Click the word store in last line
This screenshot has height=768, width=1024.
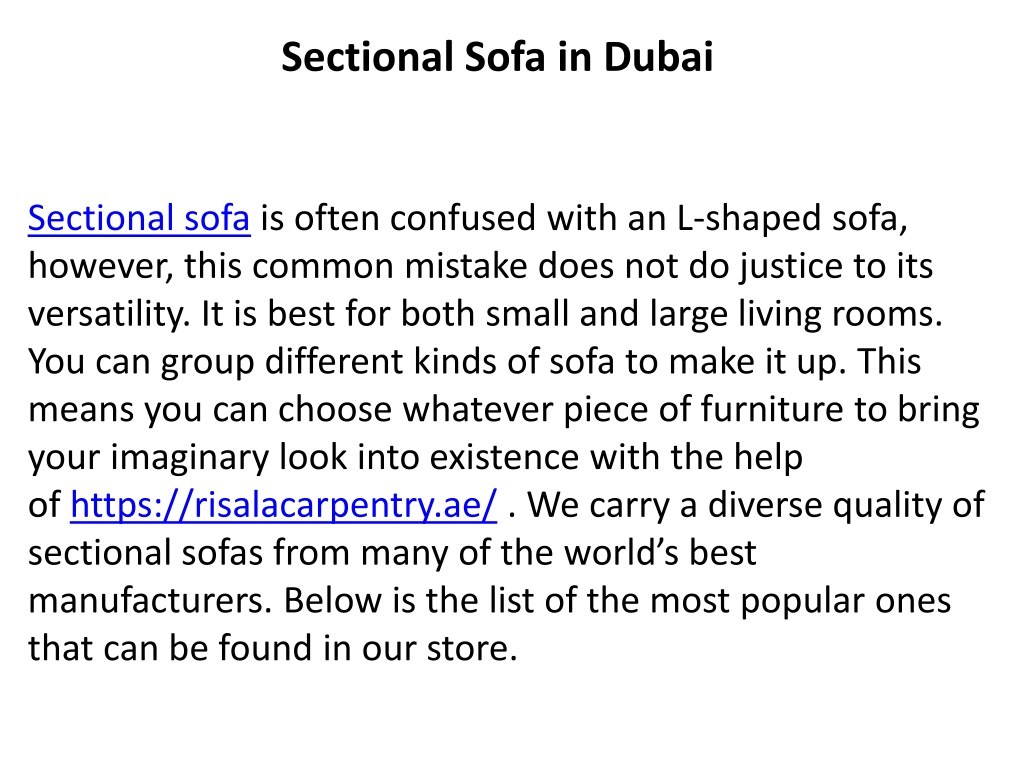click(x=472, y=649)
